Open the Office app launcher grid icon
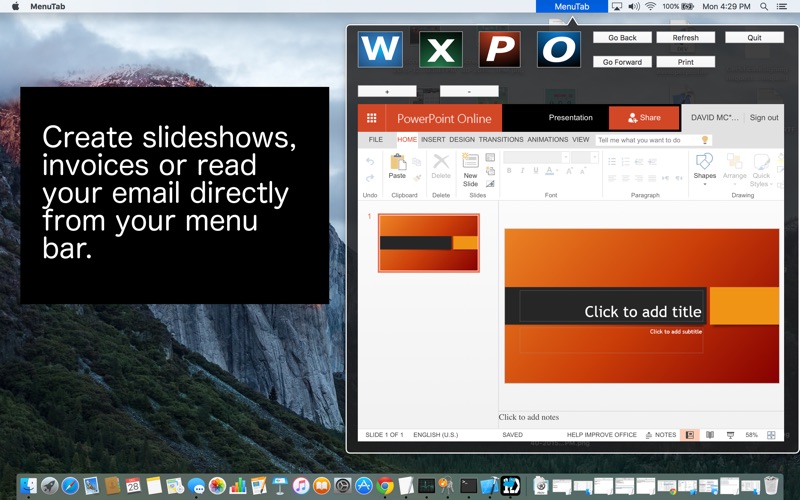 (x=371, y=118)
